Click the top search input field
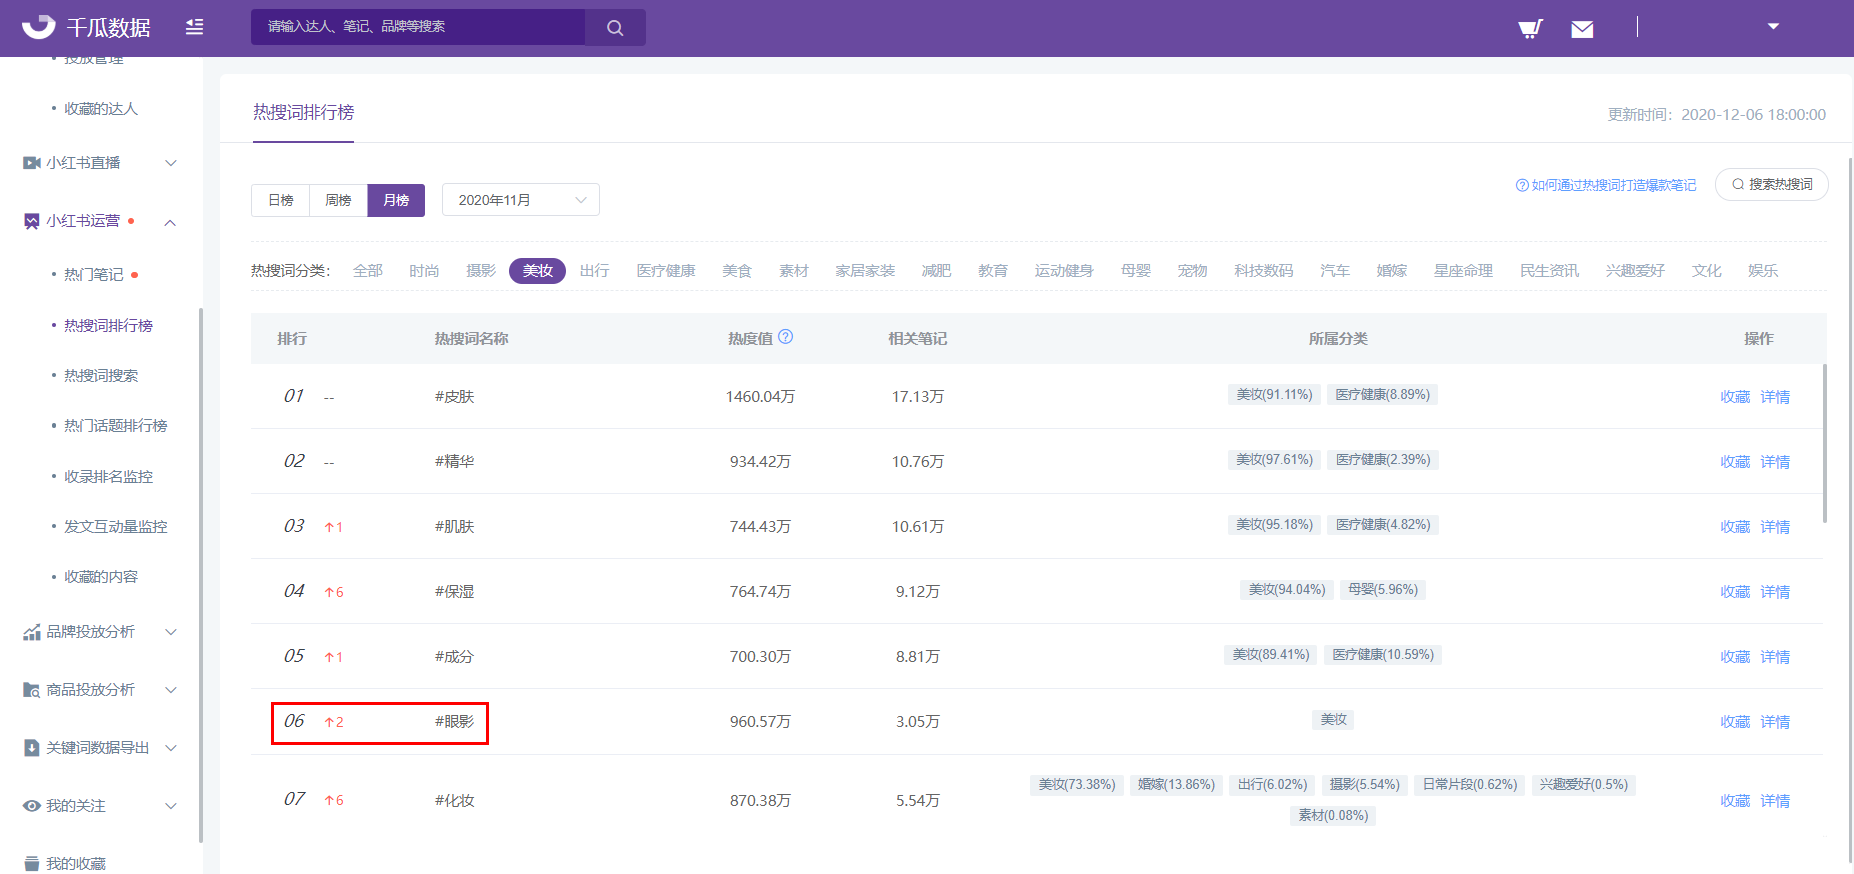 (418, 27)
